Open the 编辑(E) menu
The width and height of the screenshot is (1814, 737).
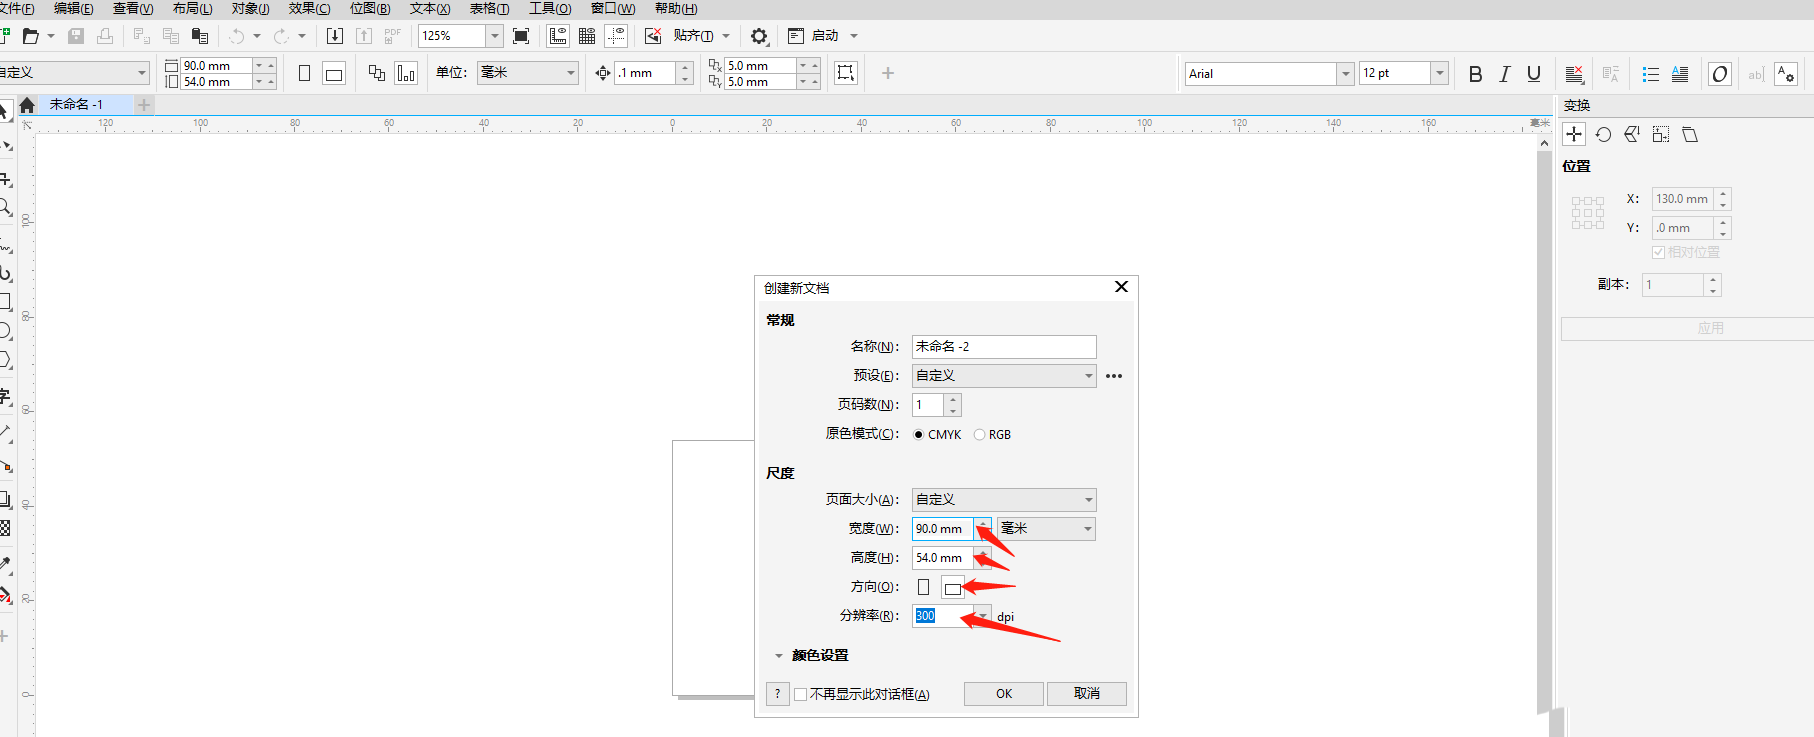73,9
